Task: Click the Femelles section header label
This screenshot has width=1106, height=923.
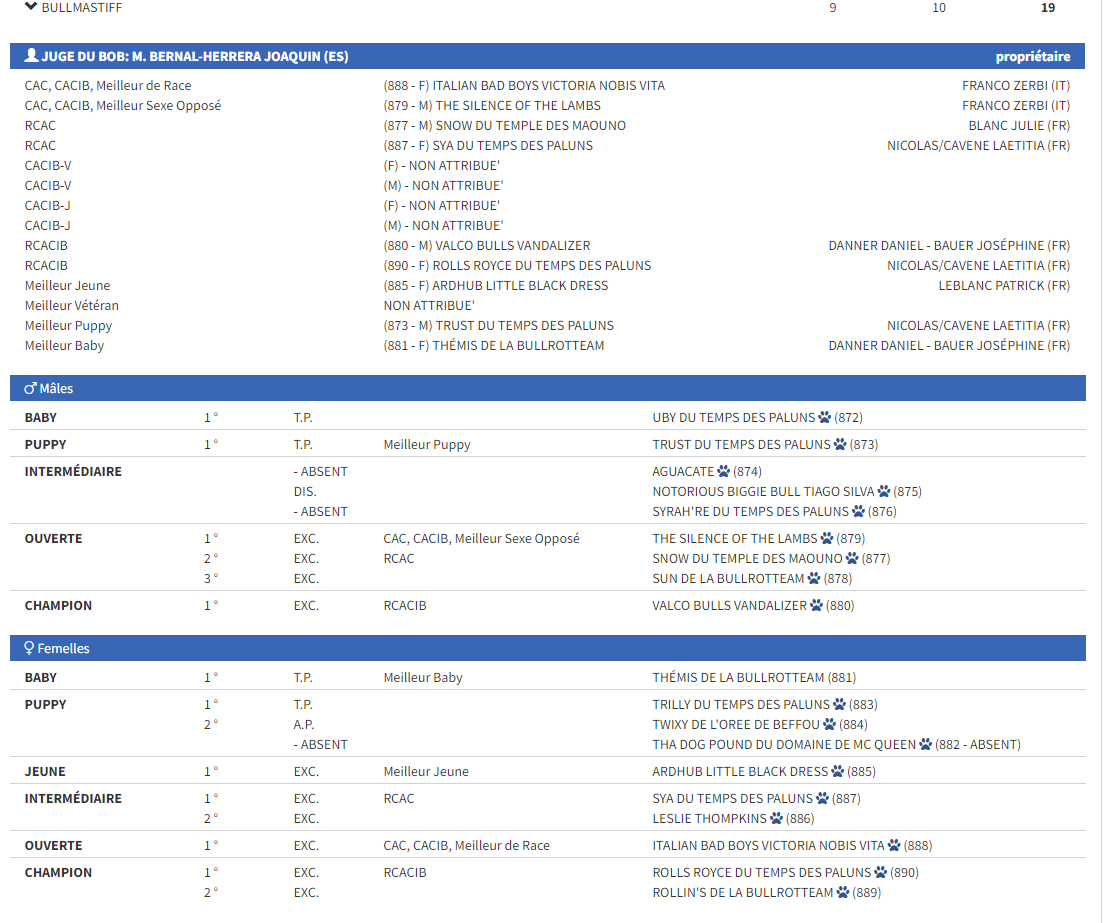Action: (63, 648)
